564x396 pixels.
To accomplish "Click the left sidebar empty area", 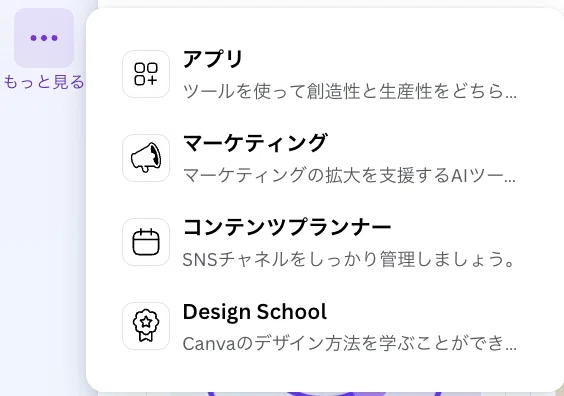I will (x=43, y=234).
